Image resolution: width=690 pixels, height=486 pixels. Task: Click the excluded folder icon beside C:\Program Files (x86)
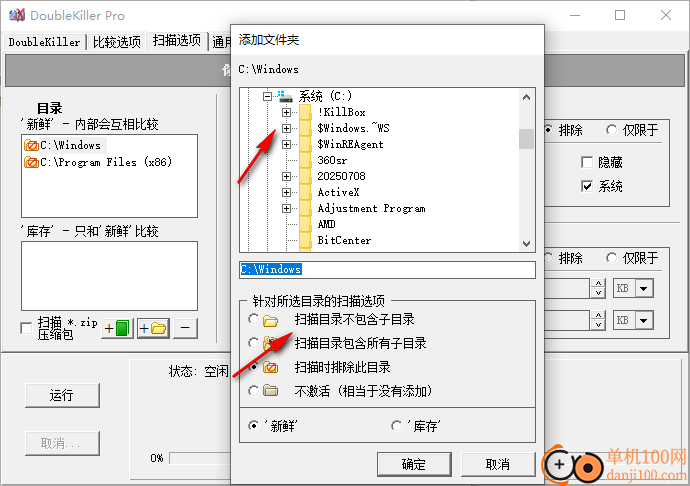(31, 162)
